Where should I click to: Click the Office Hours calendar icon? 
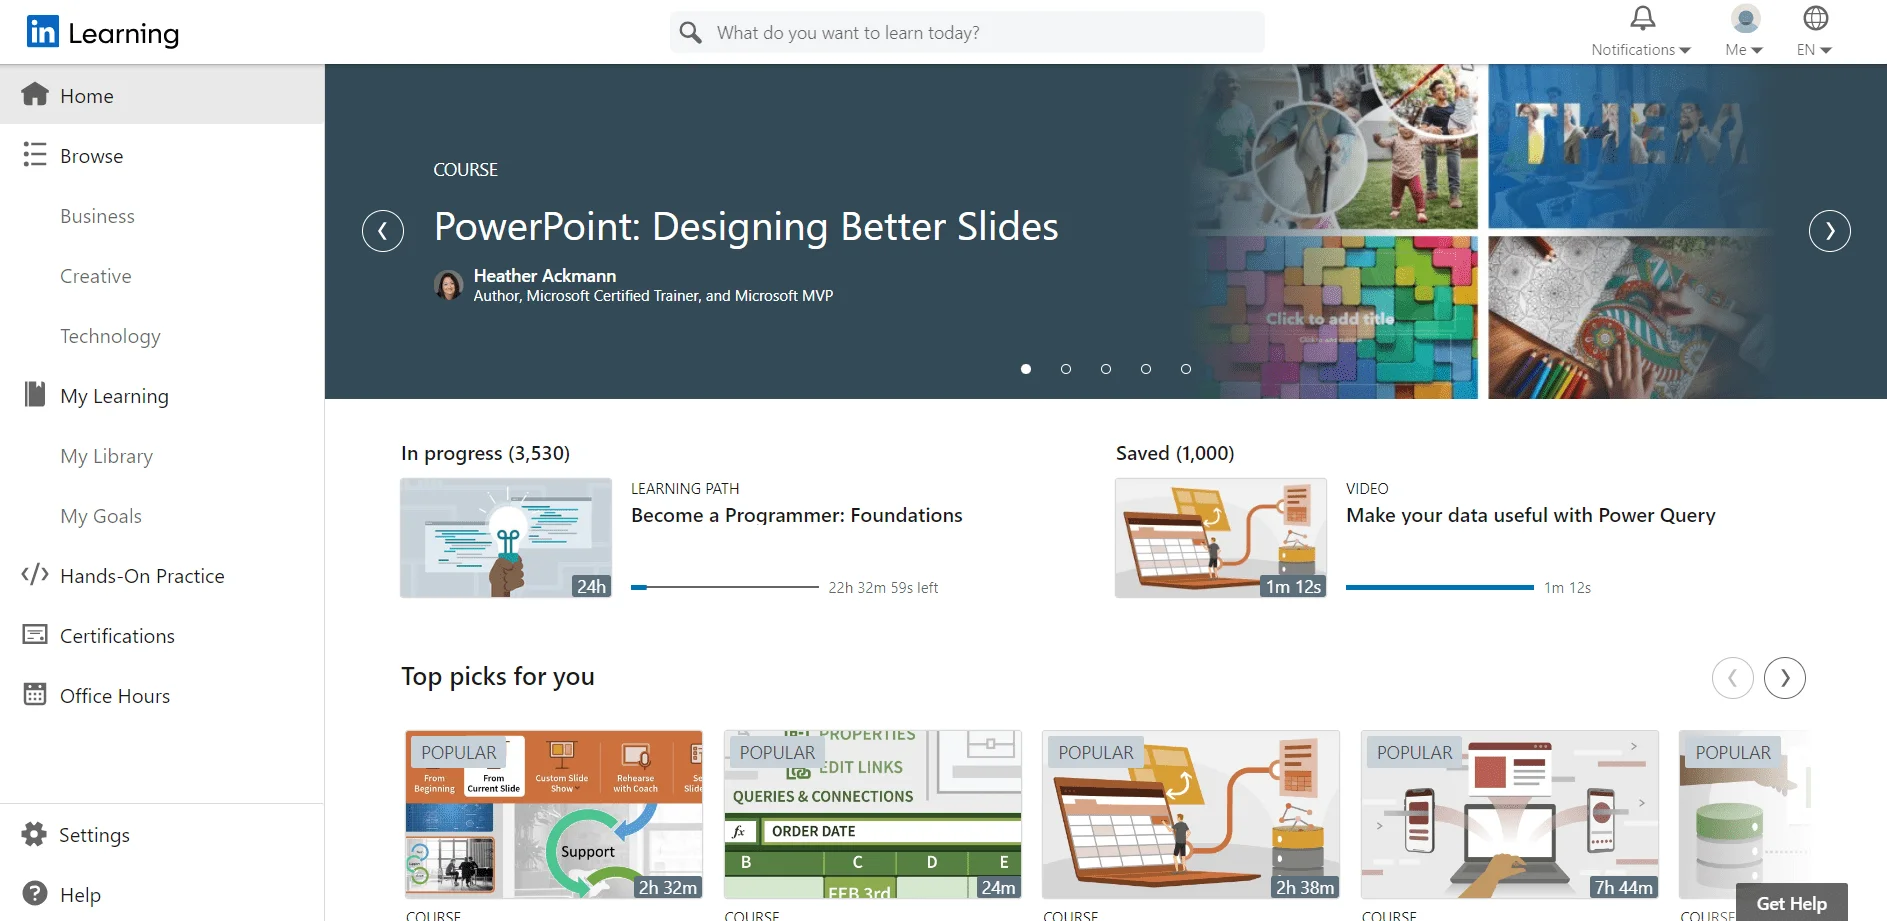click(35, 694)
